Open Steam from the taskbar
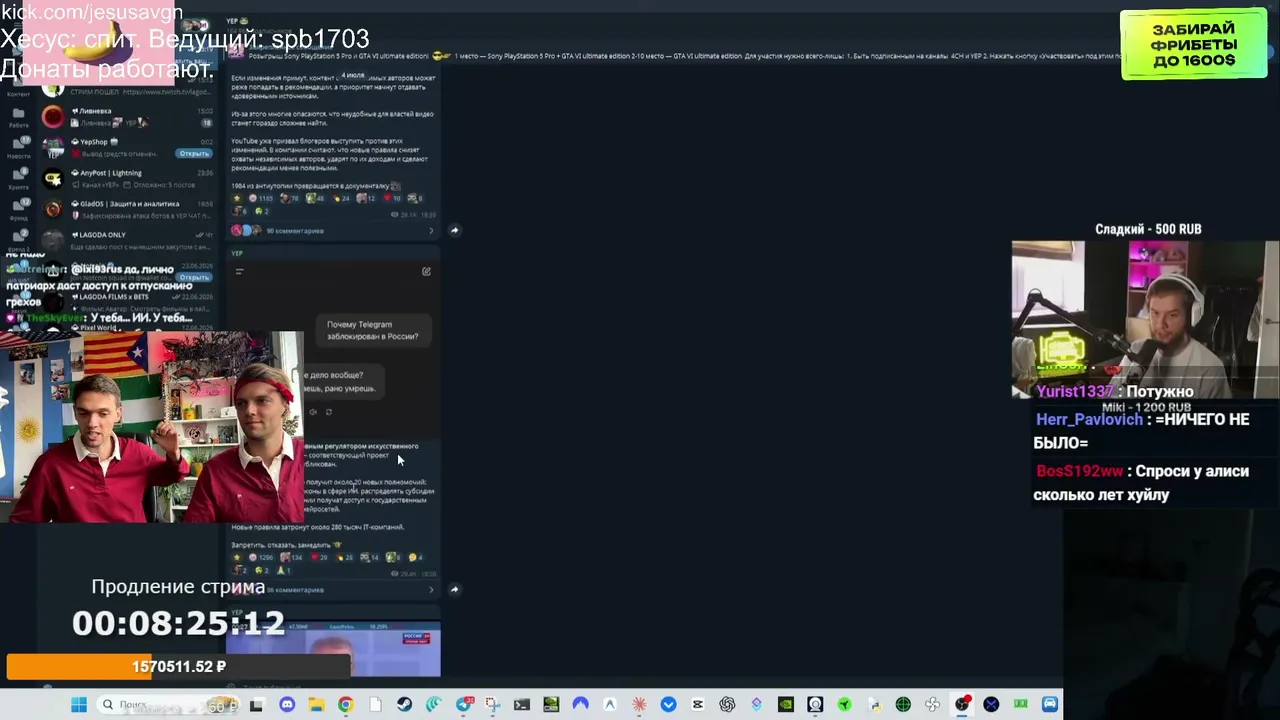 point(404,705)
